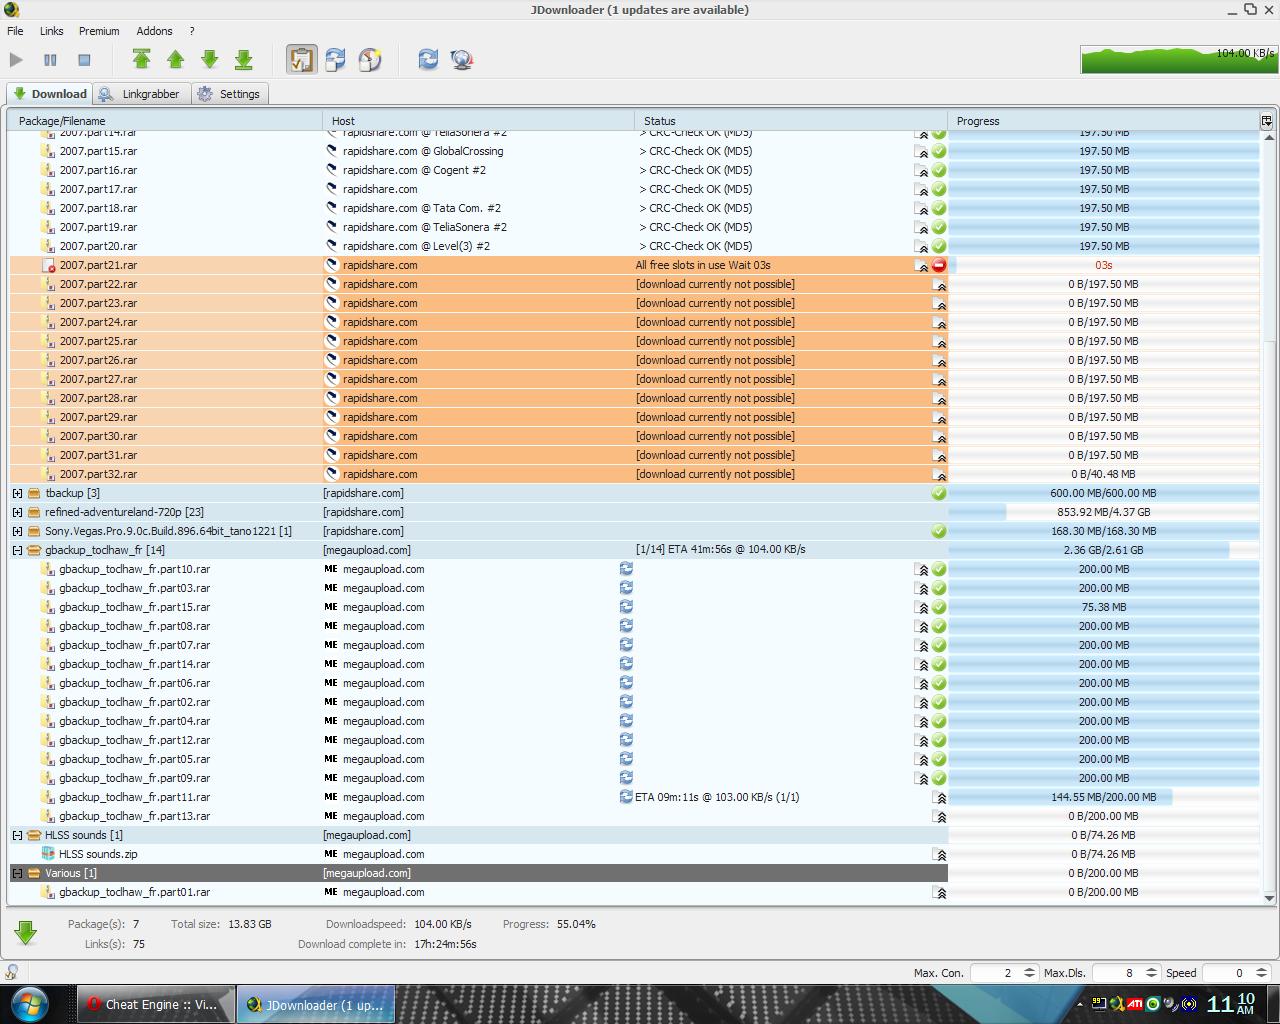The image size is (1280, 1024).
Task: Click the vertical scrollbar of the download list
Action: [1269, 517]
